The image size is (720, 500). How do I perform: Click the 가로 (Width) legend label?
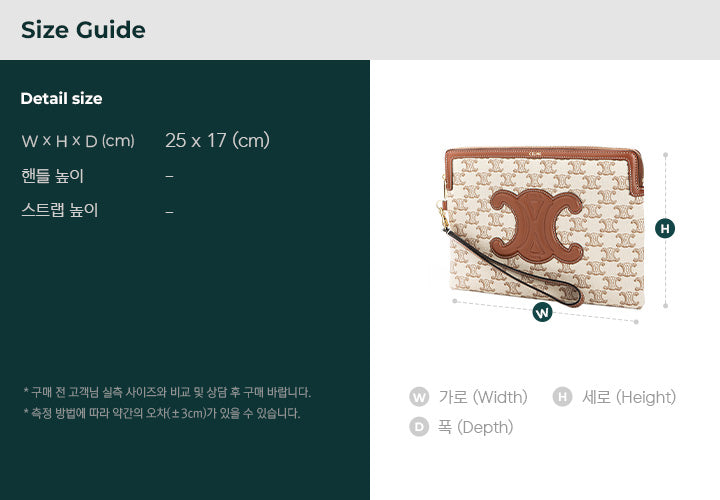tap(483, 397)
